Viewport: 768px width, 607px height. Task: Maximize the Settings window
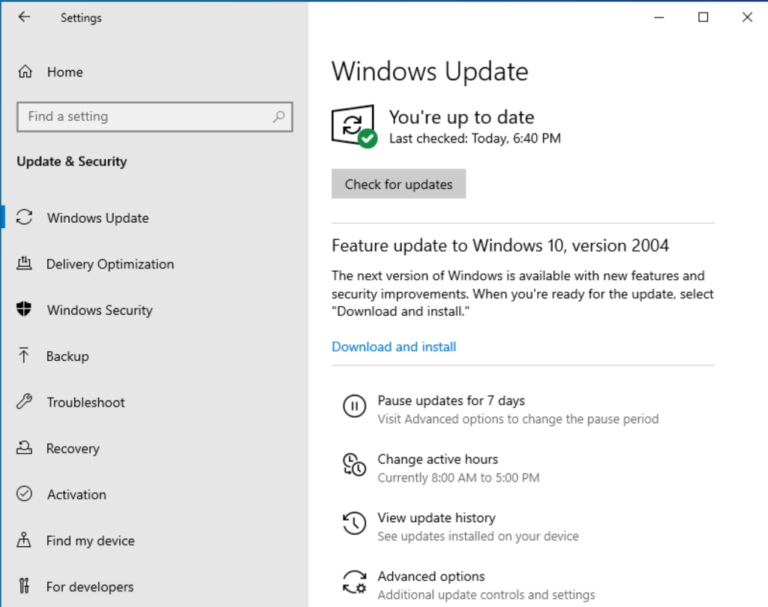tap(703, 17)
